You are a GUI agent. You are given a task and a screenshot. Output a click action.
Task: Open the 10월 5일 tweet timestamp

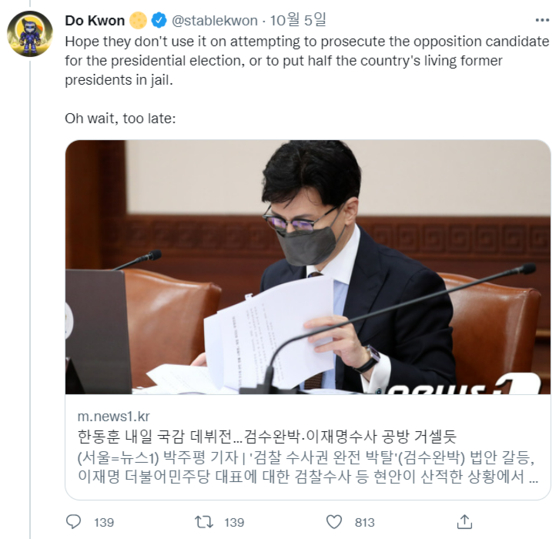tap(298, 20)
